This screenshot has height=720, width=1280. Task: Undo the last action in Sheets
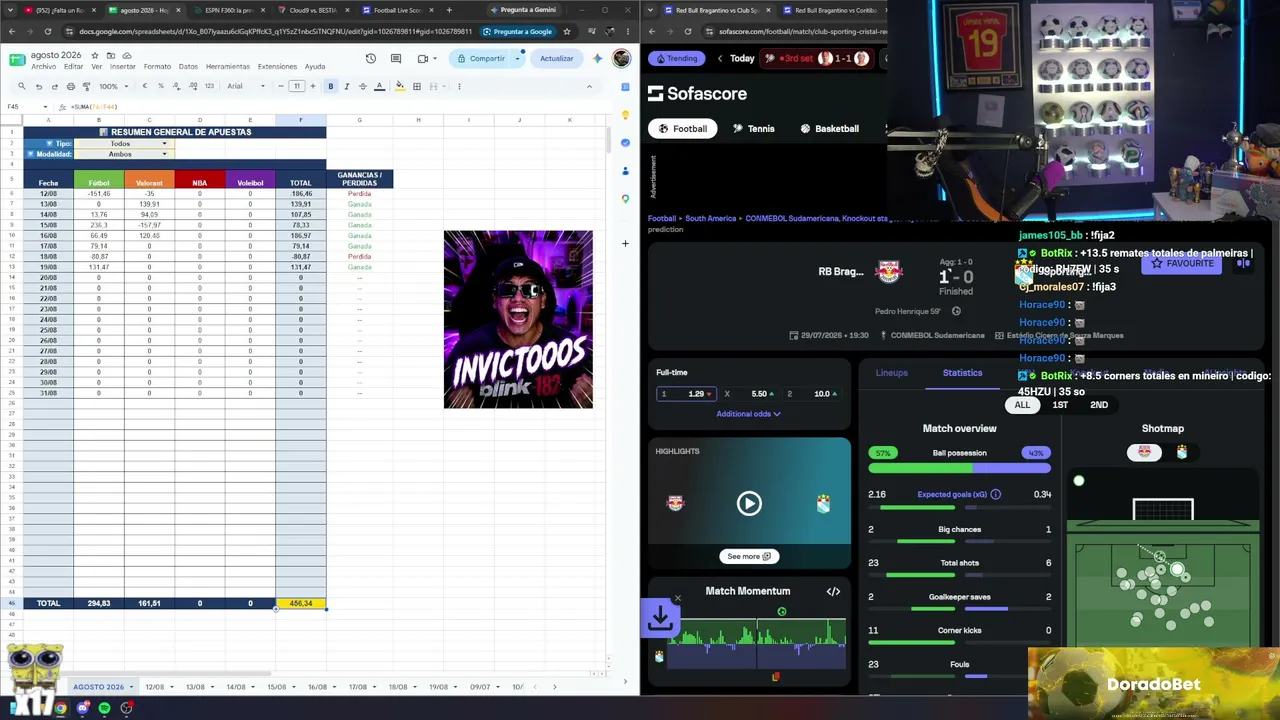[x=39, y=86]
